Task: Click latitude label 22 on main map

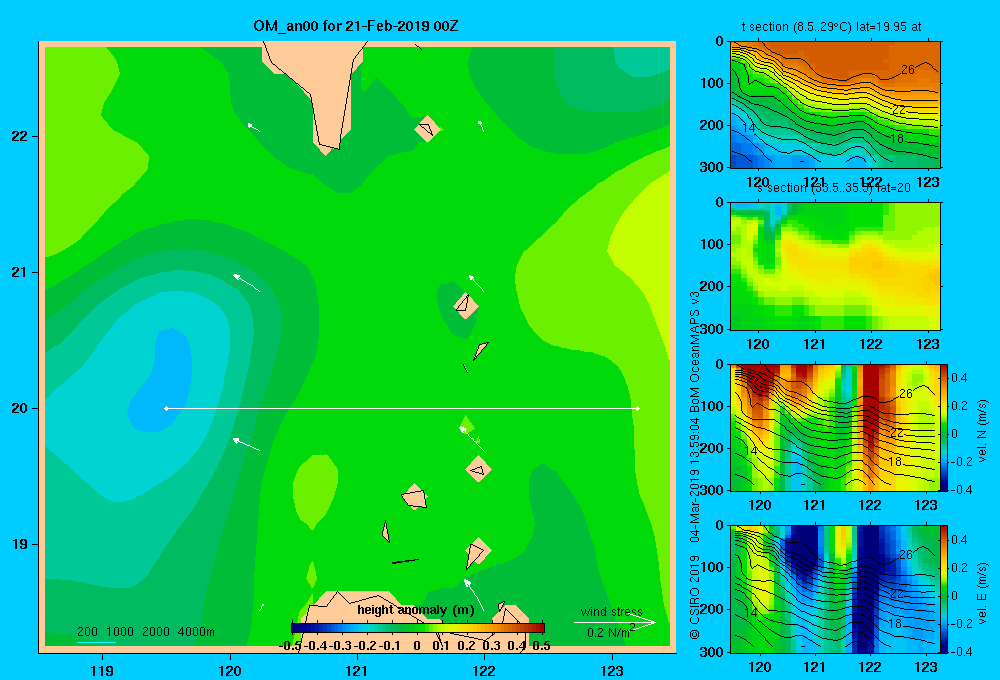Action: (x=20, y=136)
